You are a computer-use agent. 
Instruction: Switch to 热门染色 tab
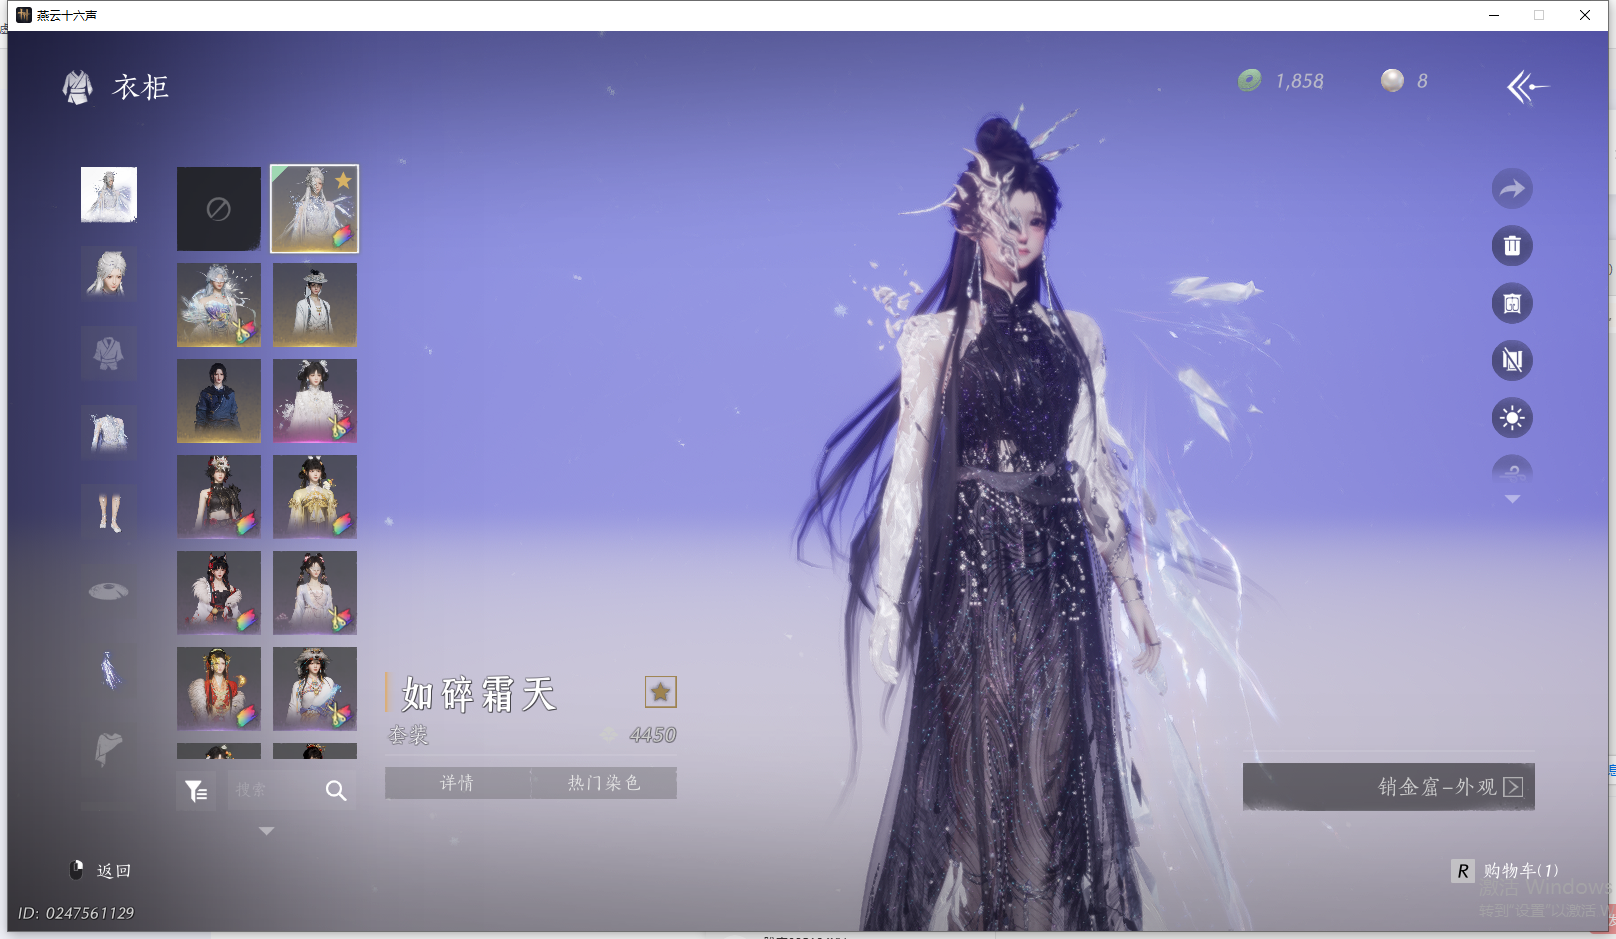coord(603,783)
